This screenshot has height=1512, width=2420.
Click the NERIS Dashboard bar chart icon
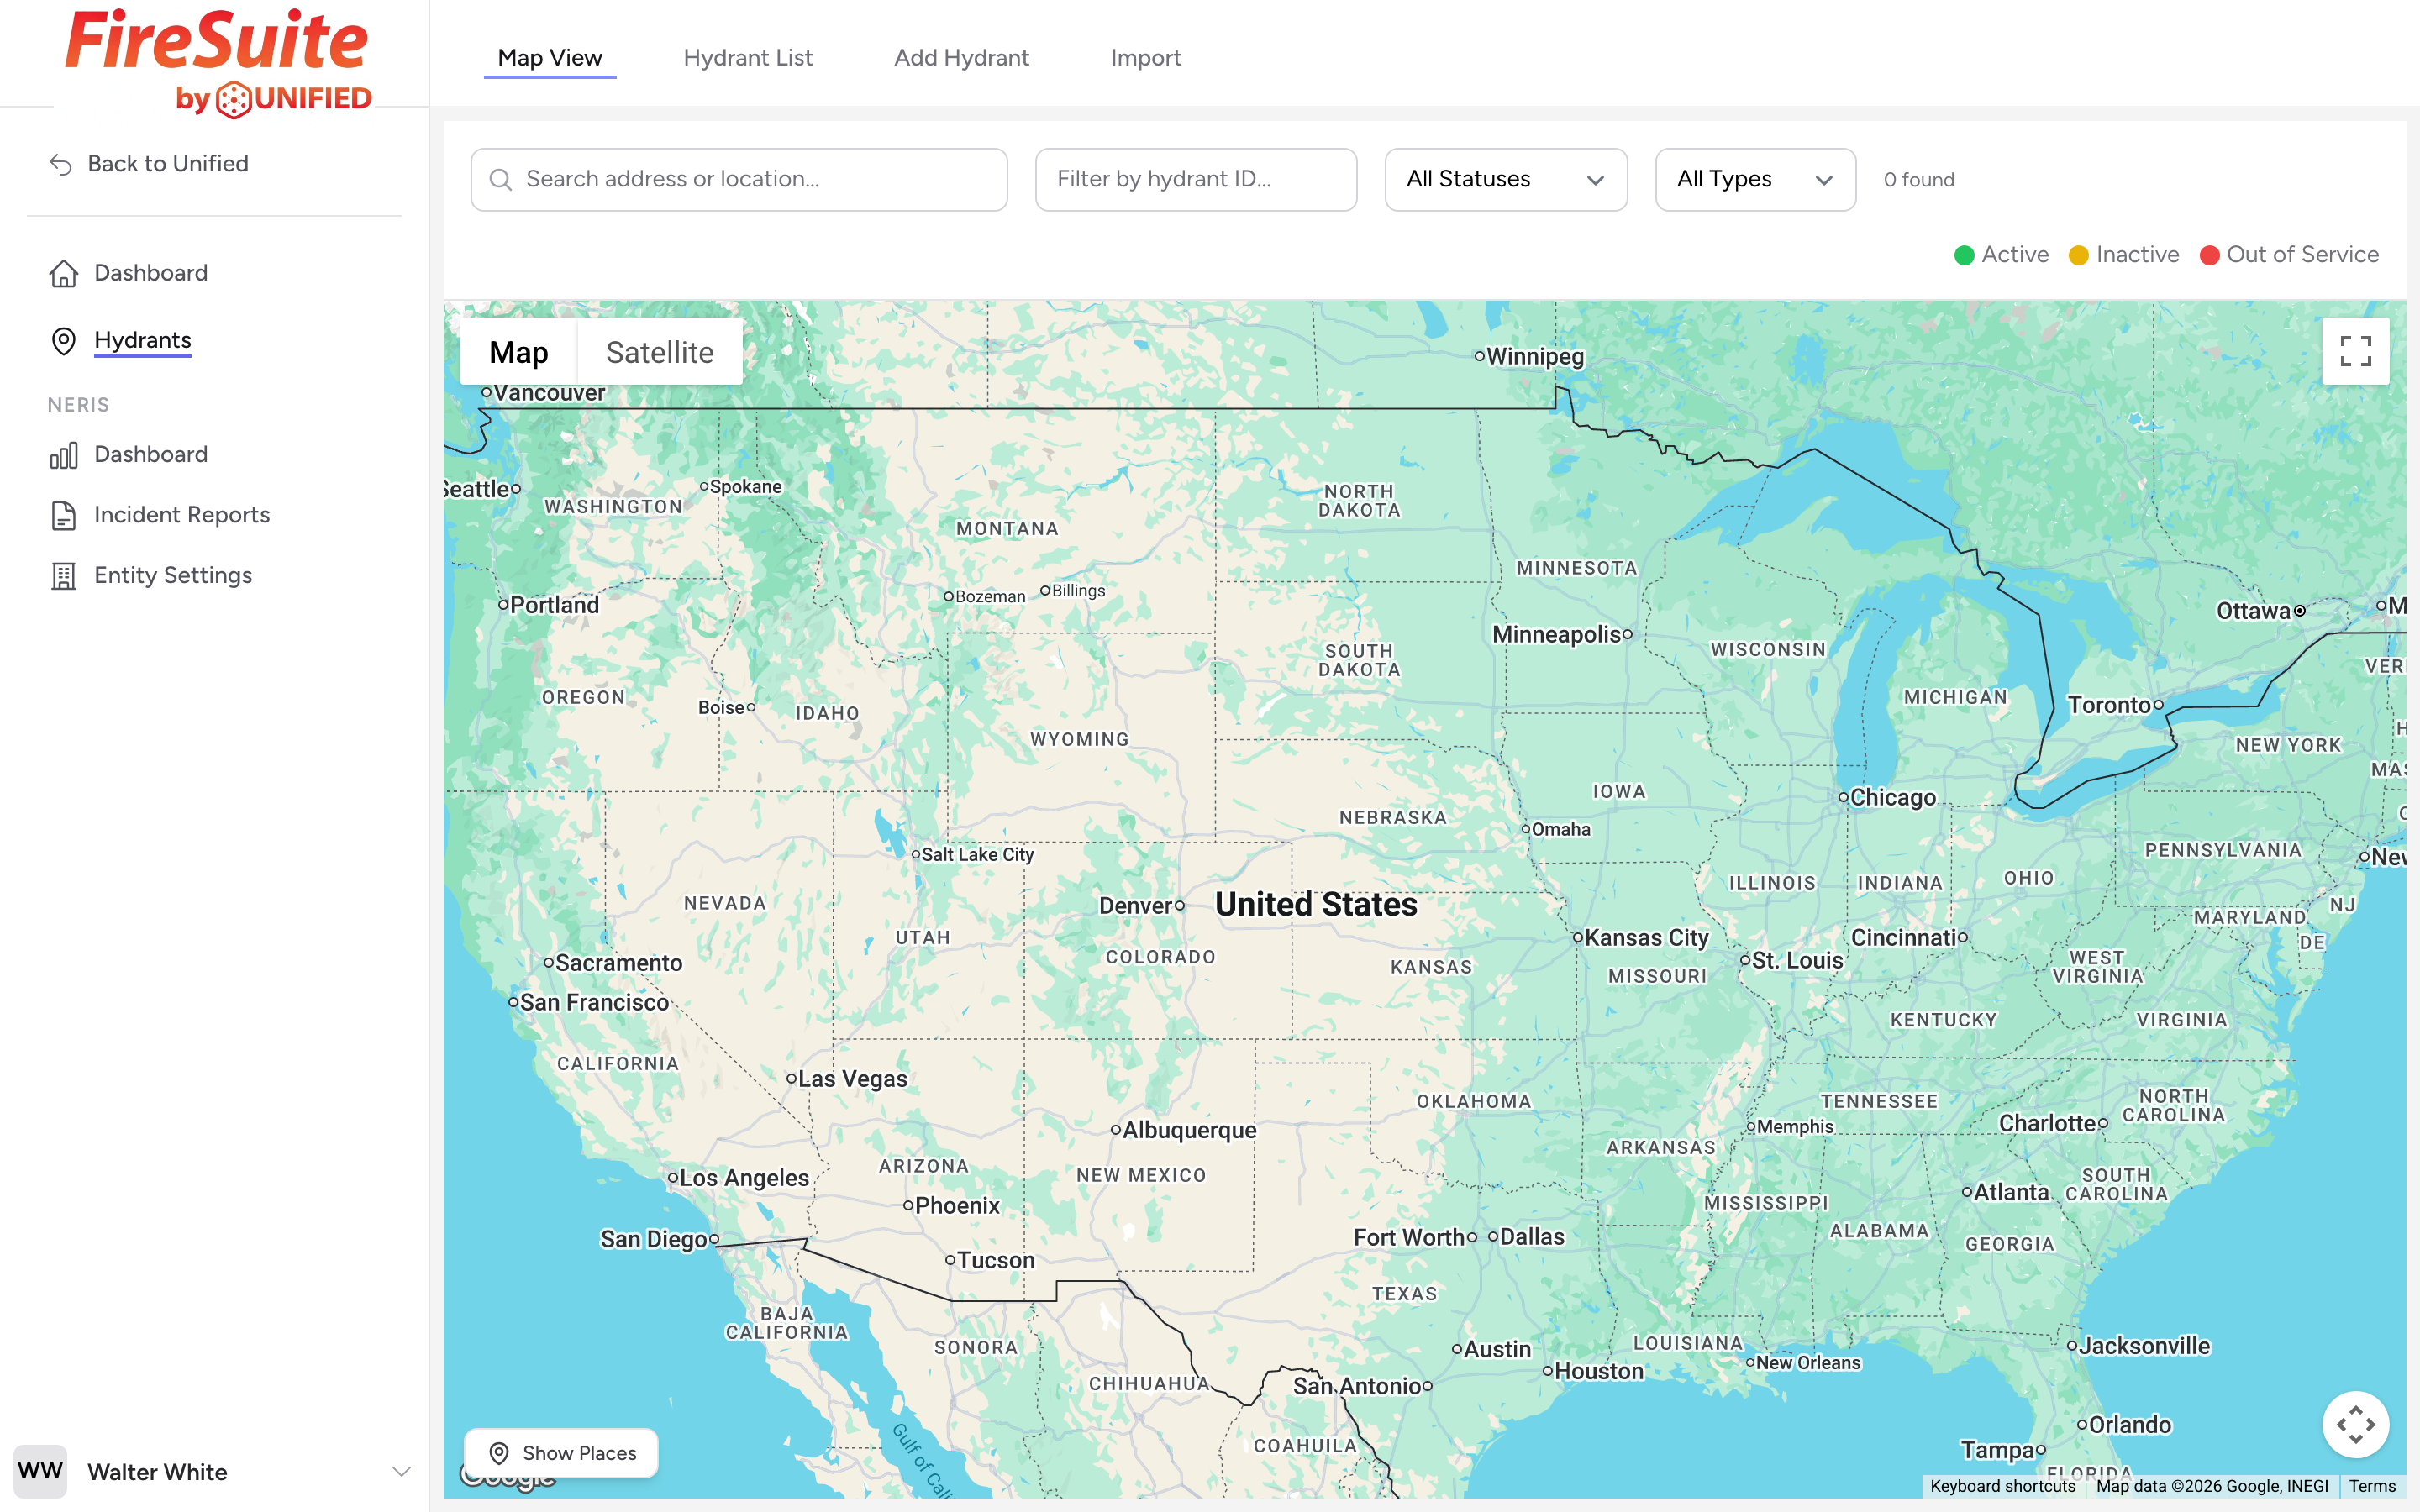pos(64,455)
